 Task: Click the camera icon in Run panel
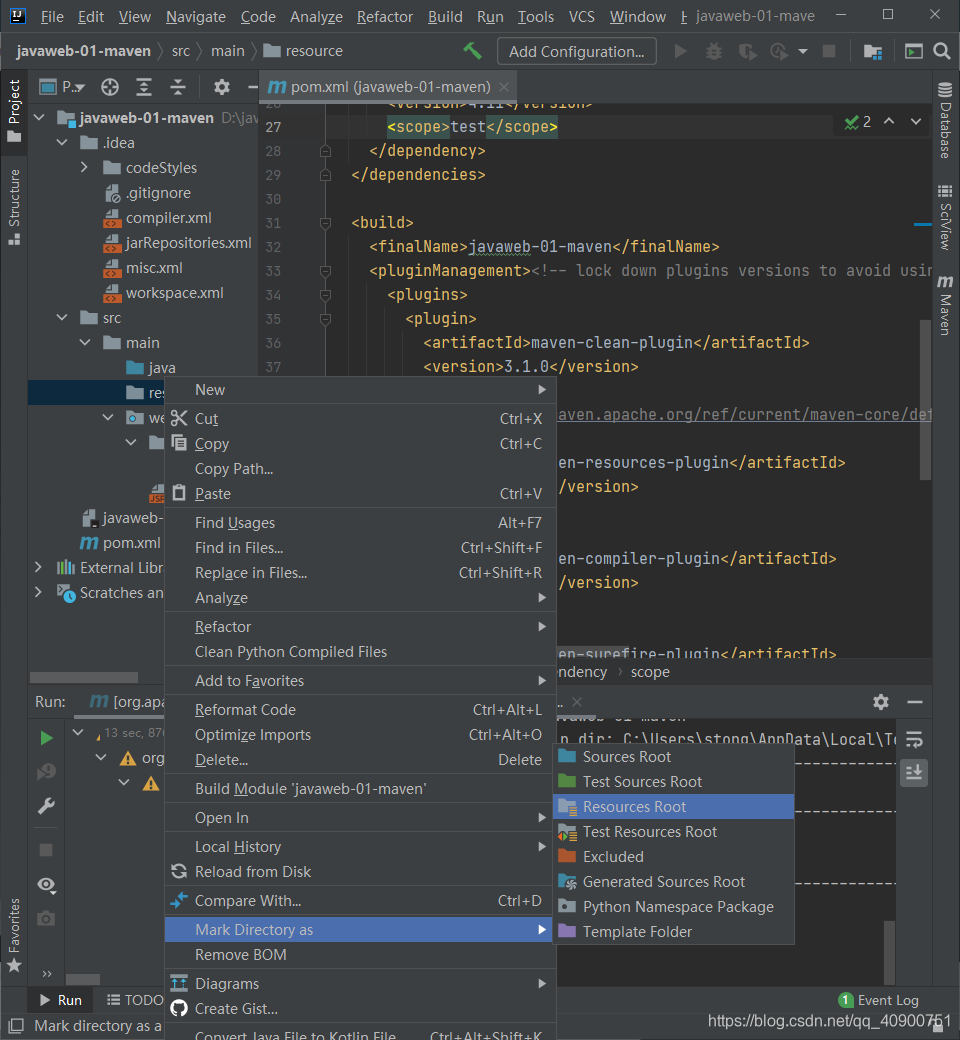[x=46, y=918]
